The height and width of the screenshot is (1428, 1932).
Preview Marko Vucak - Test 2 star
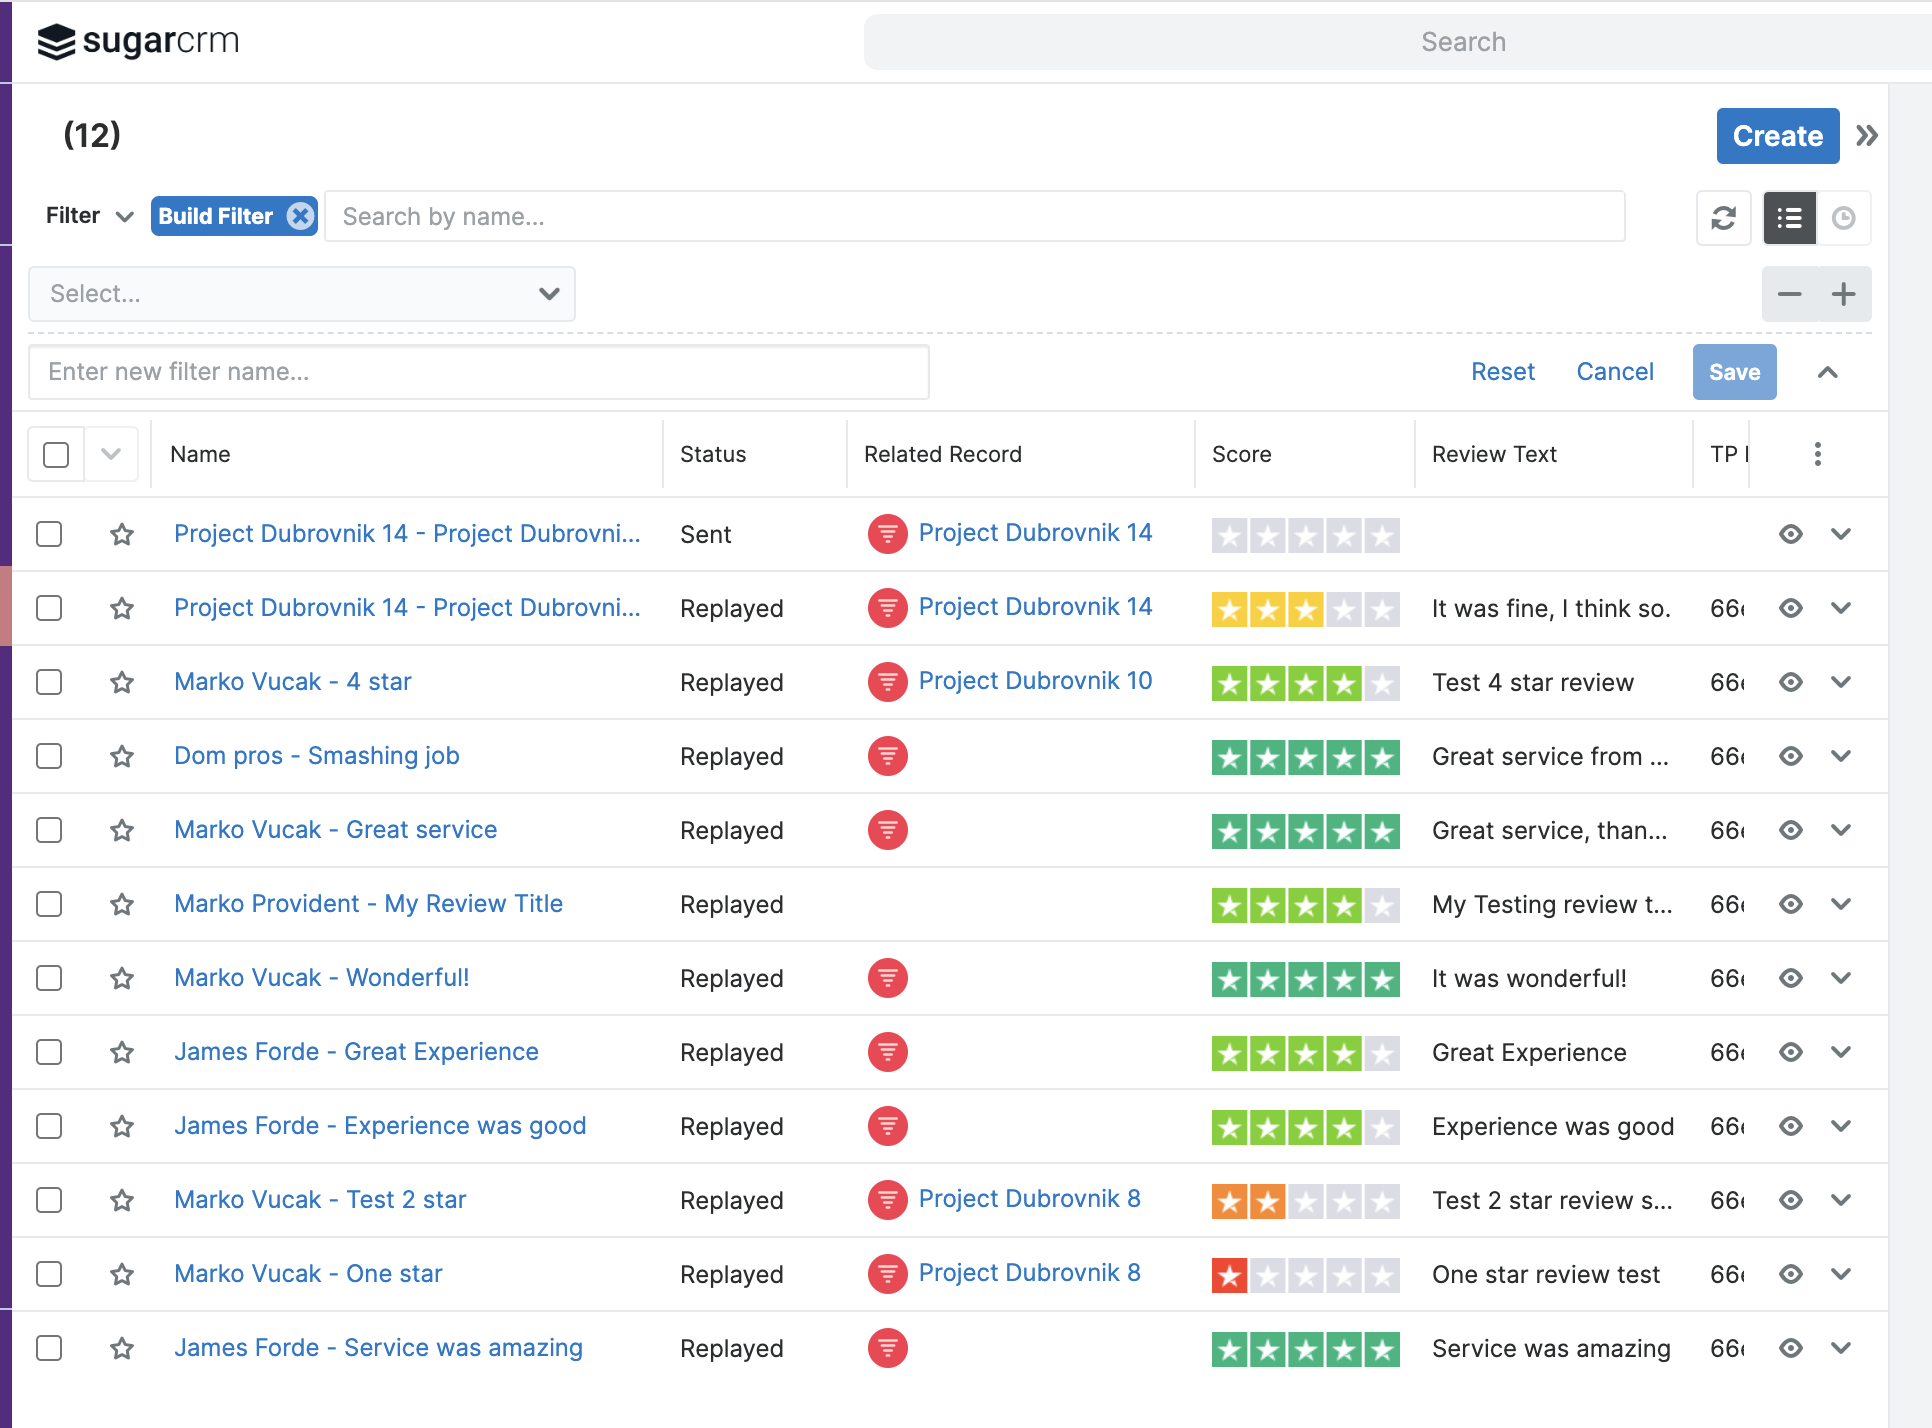tap(1790, 1200)
